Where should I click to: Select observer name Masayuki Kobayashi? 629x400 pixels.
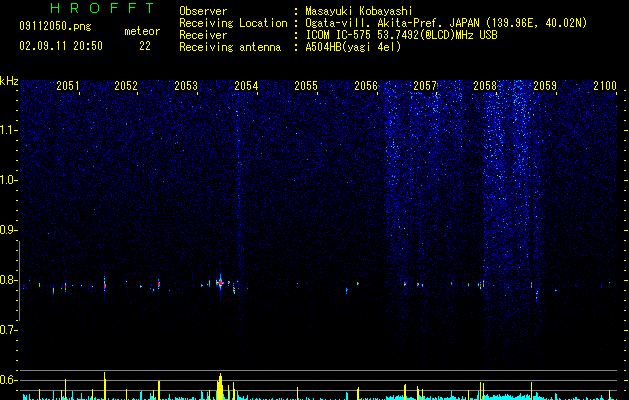pos(359,11)
